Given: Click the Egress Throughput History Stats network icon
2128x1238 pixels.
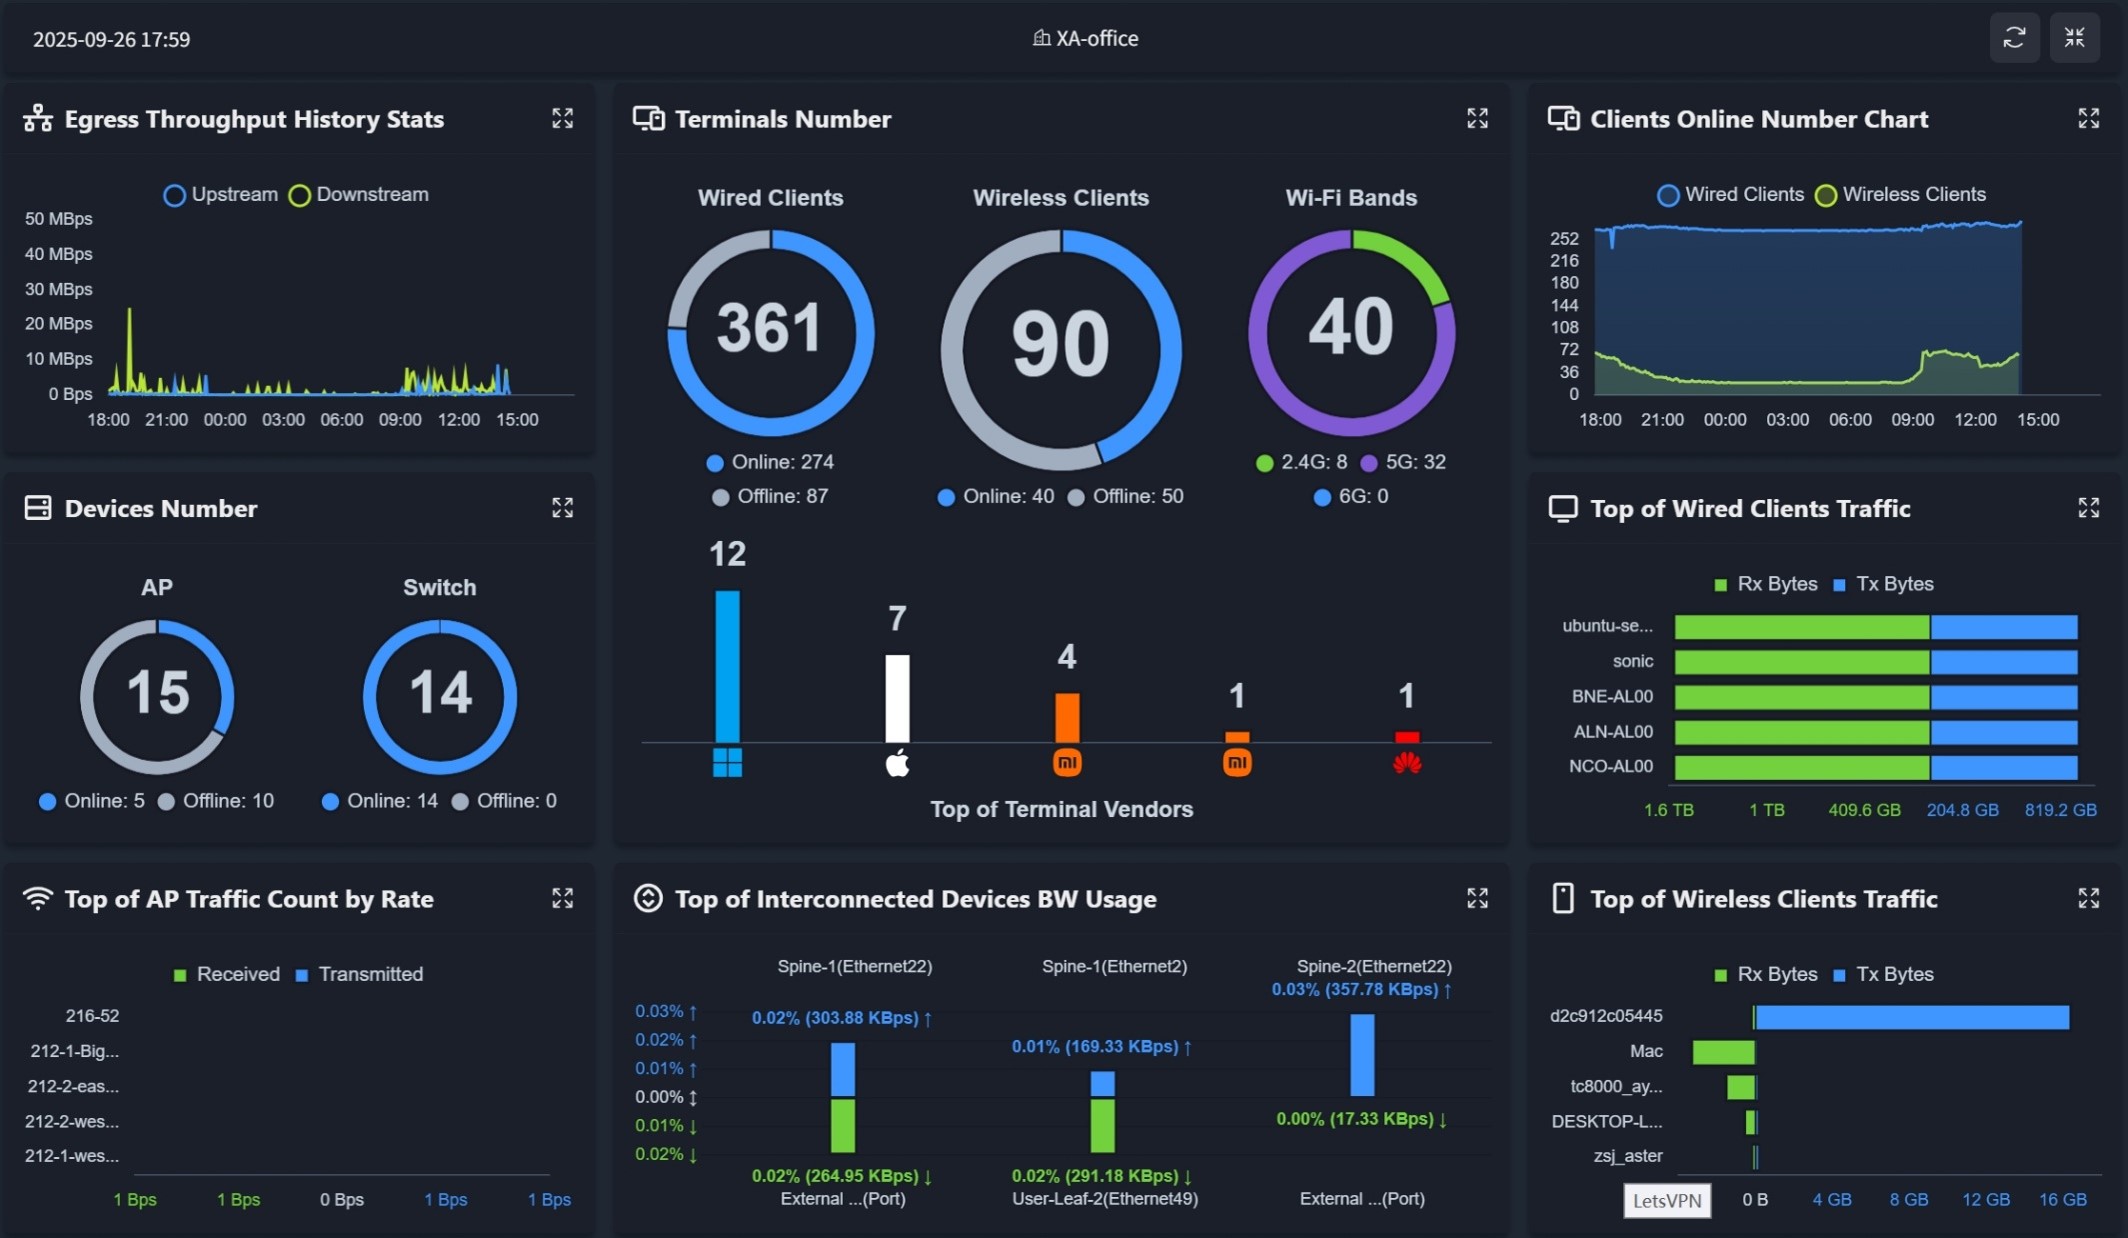Looking at the screenshot, I should (36, 118).
